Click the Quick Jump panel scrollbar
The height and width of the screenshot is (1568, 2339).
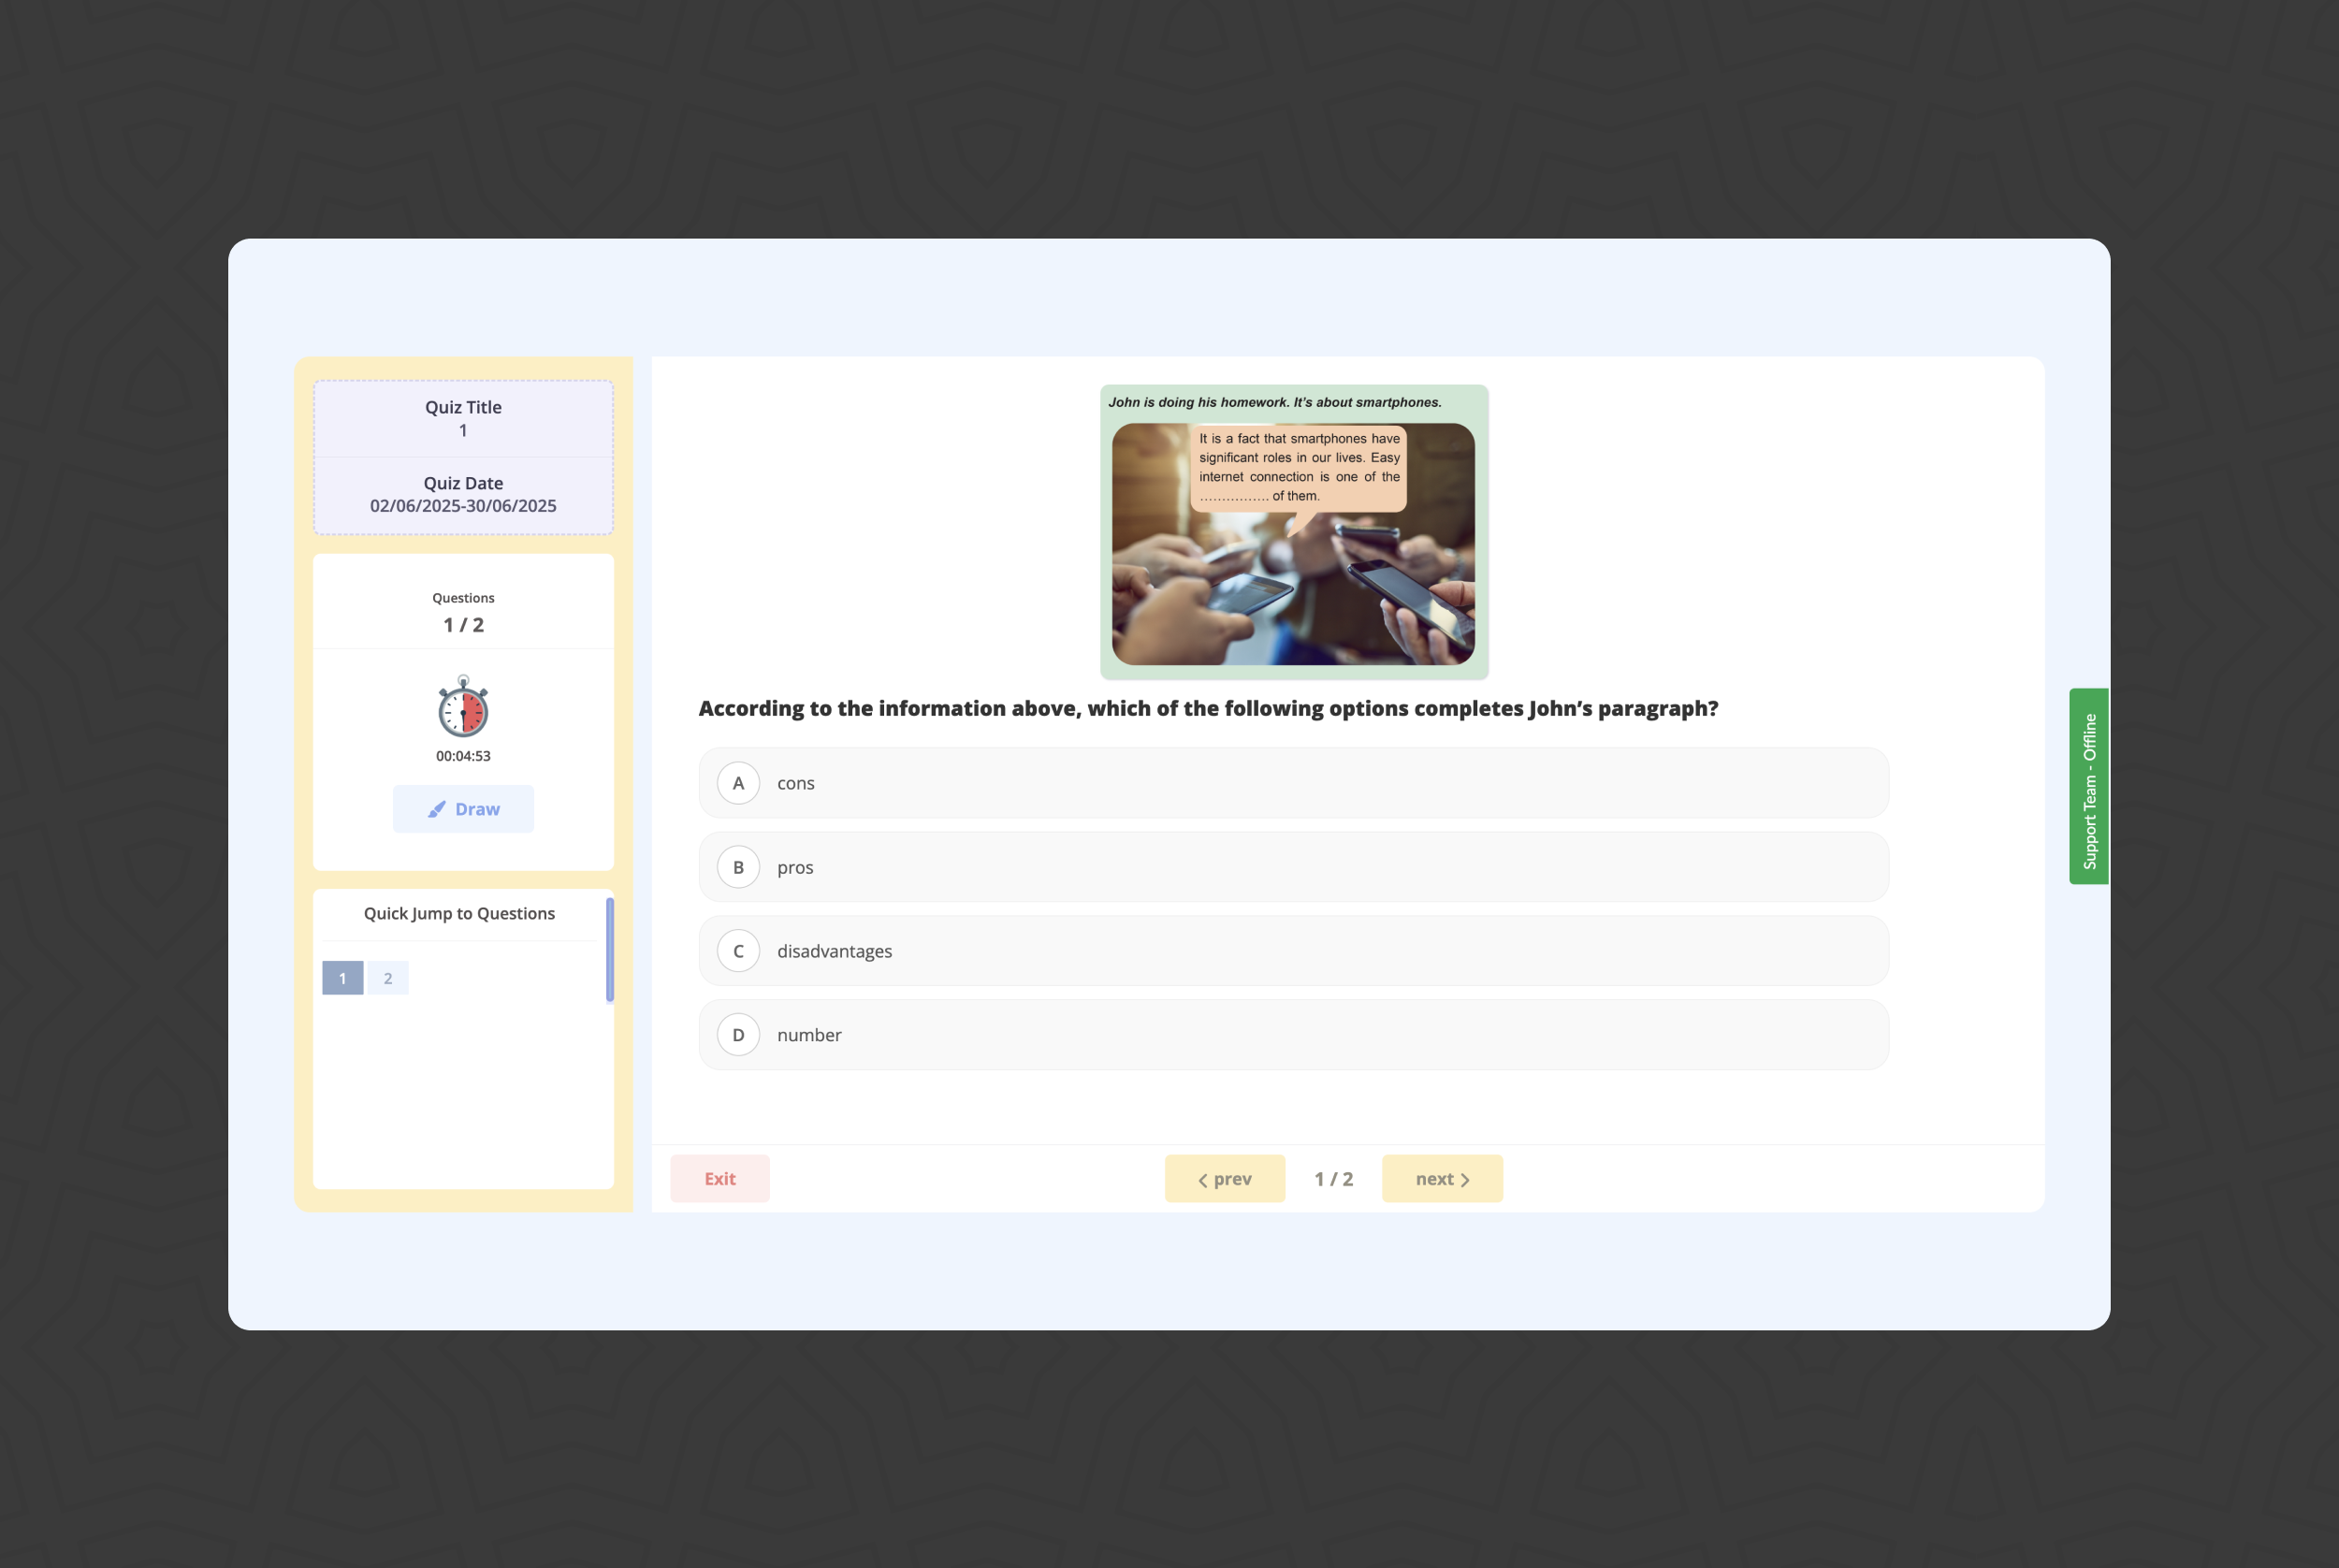click(x=610, y=949)
